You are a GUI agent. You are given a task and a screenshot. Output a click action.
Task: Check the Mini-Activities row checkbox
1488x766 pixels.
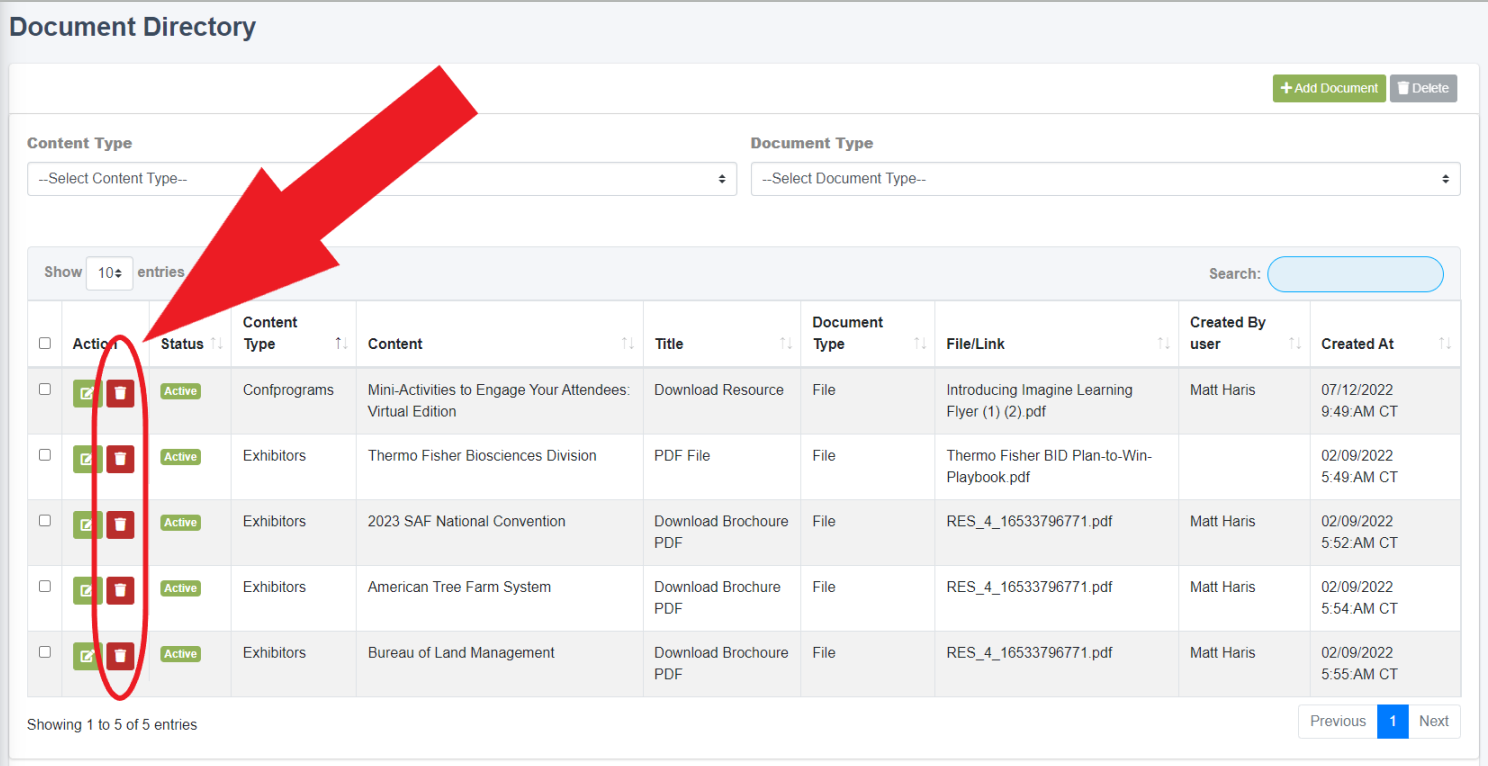(x=45, y=389)
